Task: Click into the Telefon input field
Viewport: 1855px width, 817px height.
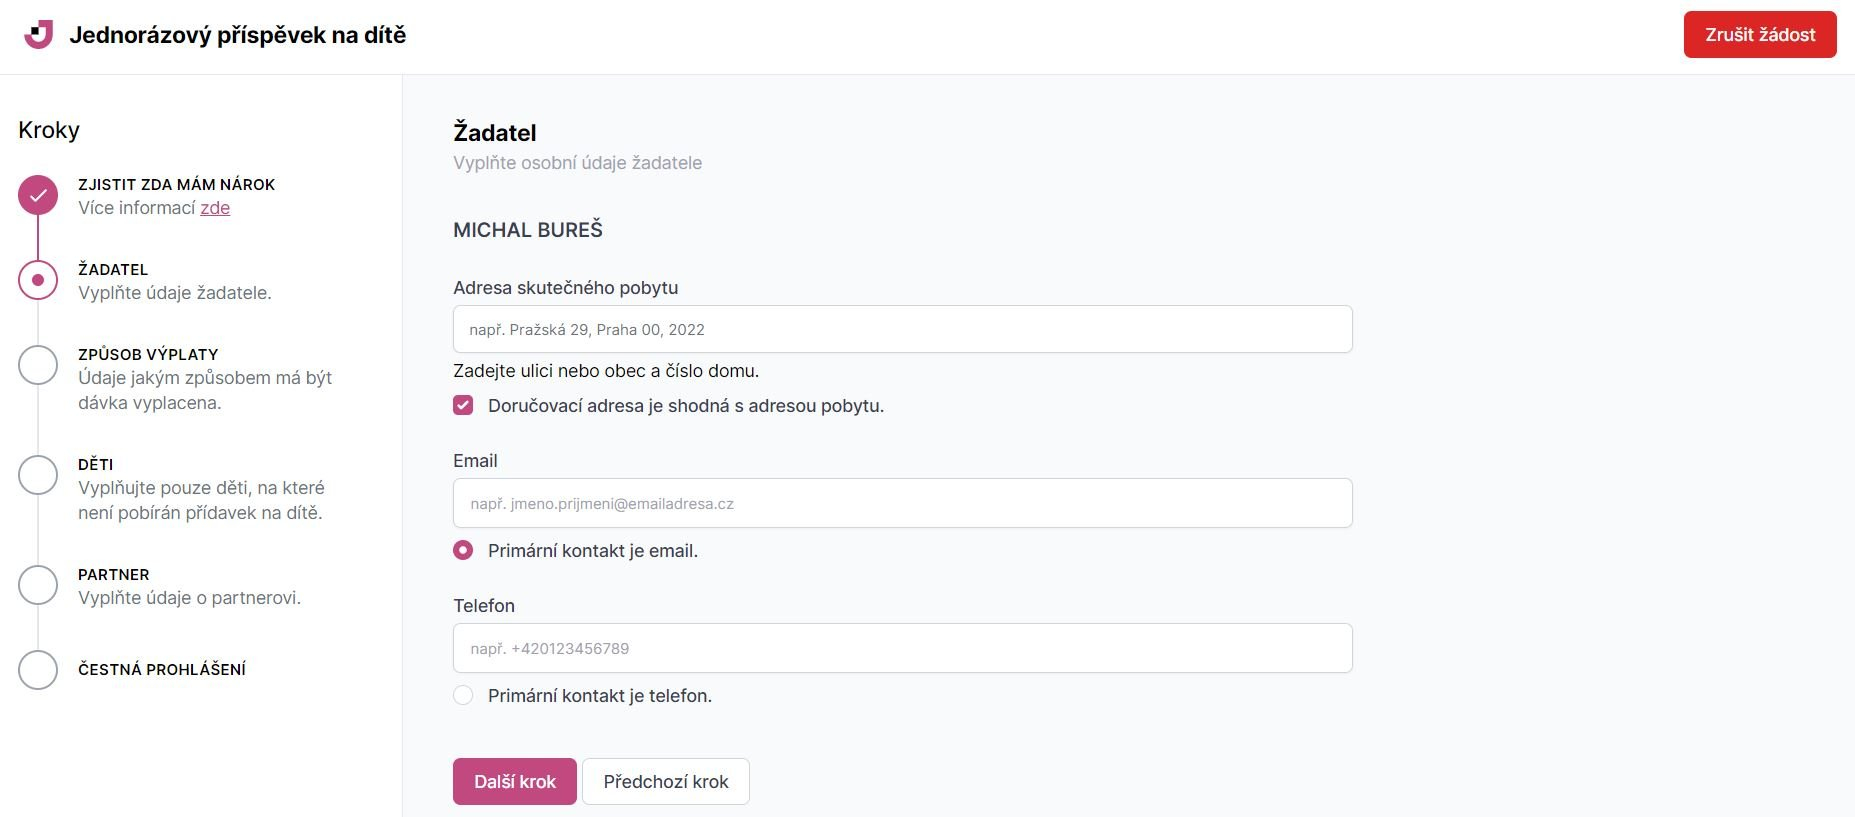Action: (902, 649)
